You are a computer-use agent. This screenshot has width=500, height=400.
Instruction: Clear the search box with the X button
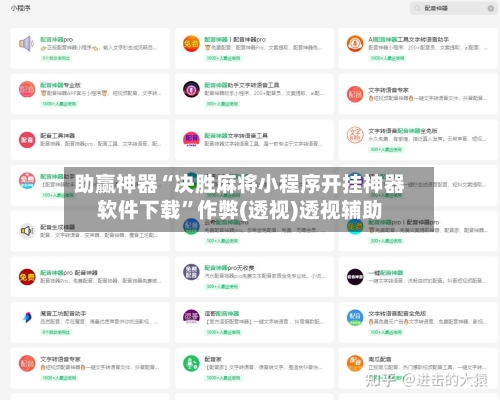pos(491,8)
